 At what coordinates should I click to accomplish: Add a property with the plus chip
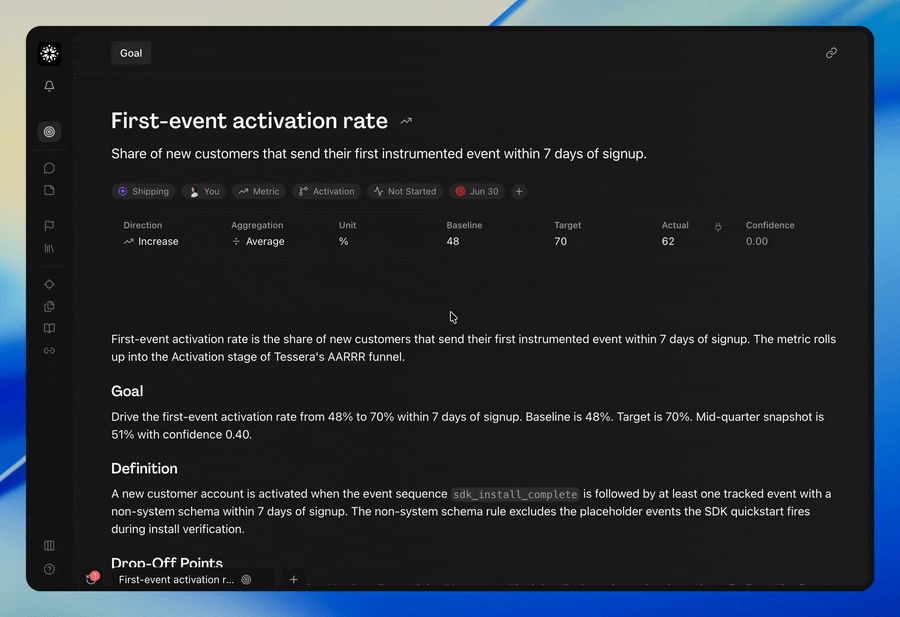tap(519, 191)
